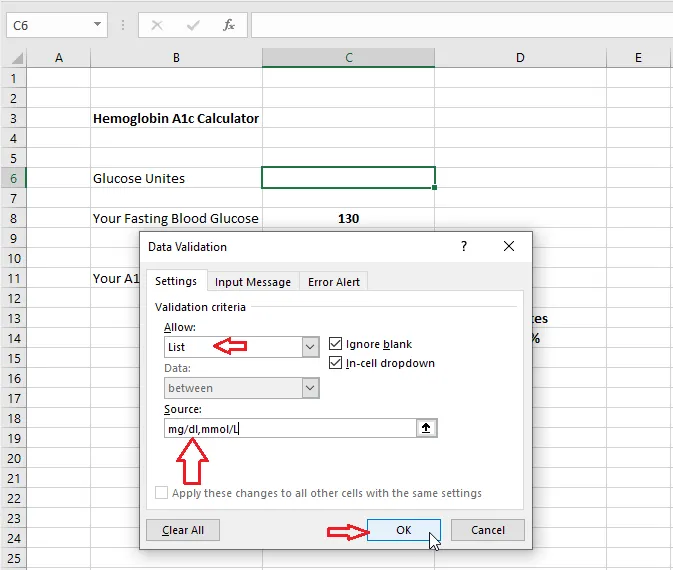
Task: Click the Select All corner triangle
Action: pos(16,58)
